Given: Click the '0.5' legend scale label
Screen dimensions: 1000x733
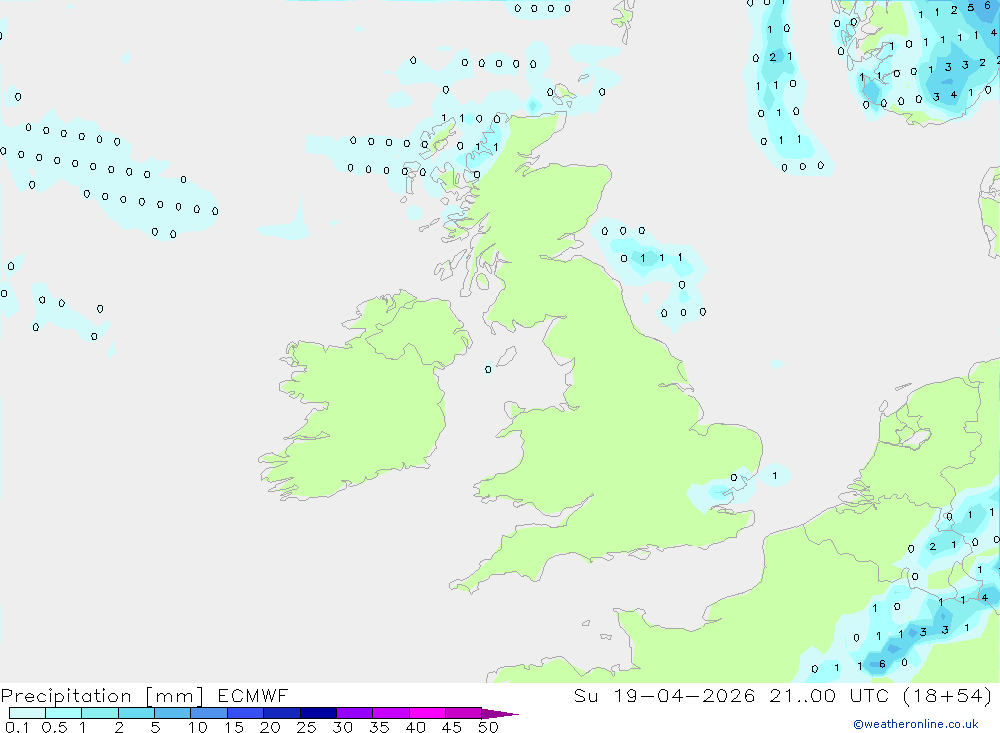Looking at the screenshot, I should [54, 727].
